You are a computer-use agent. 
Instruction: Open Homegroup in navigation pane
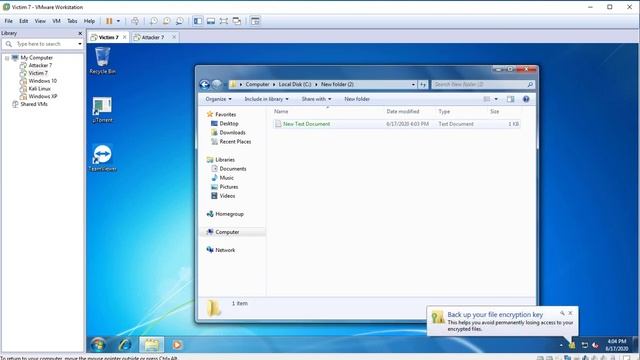(x=225, y=214)
